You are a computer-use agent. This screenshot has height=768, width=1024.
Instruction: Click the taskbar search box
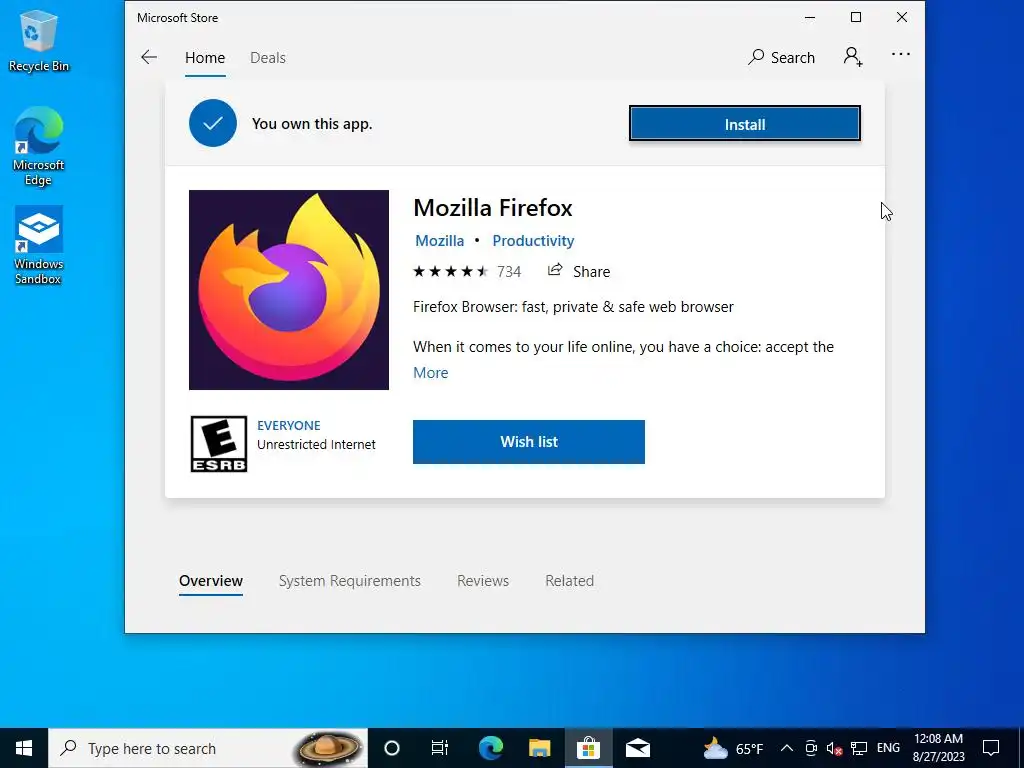pos(208,748)
